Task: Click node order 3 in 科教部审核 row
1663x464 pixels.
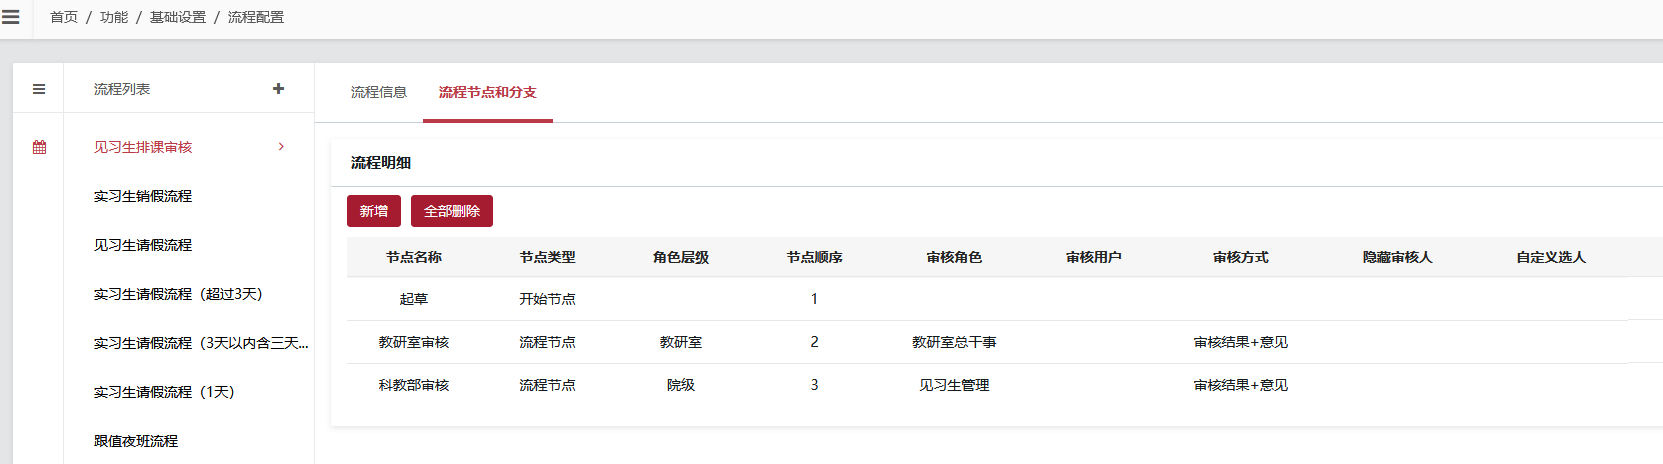Action: (815, 385)
